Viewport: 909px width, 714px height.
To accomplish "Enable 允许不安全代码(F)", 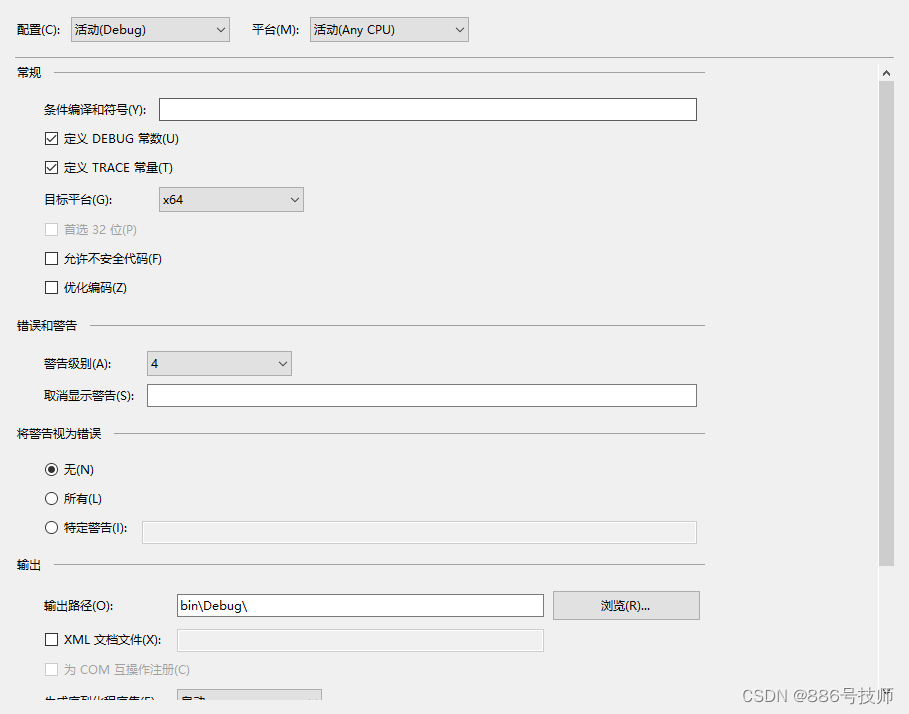I will tap(51, 258).
